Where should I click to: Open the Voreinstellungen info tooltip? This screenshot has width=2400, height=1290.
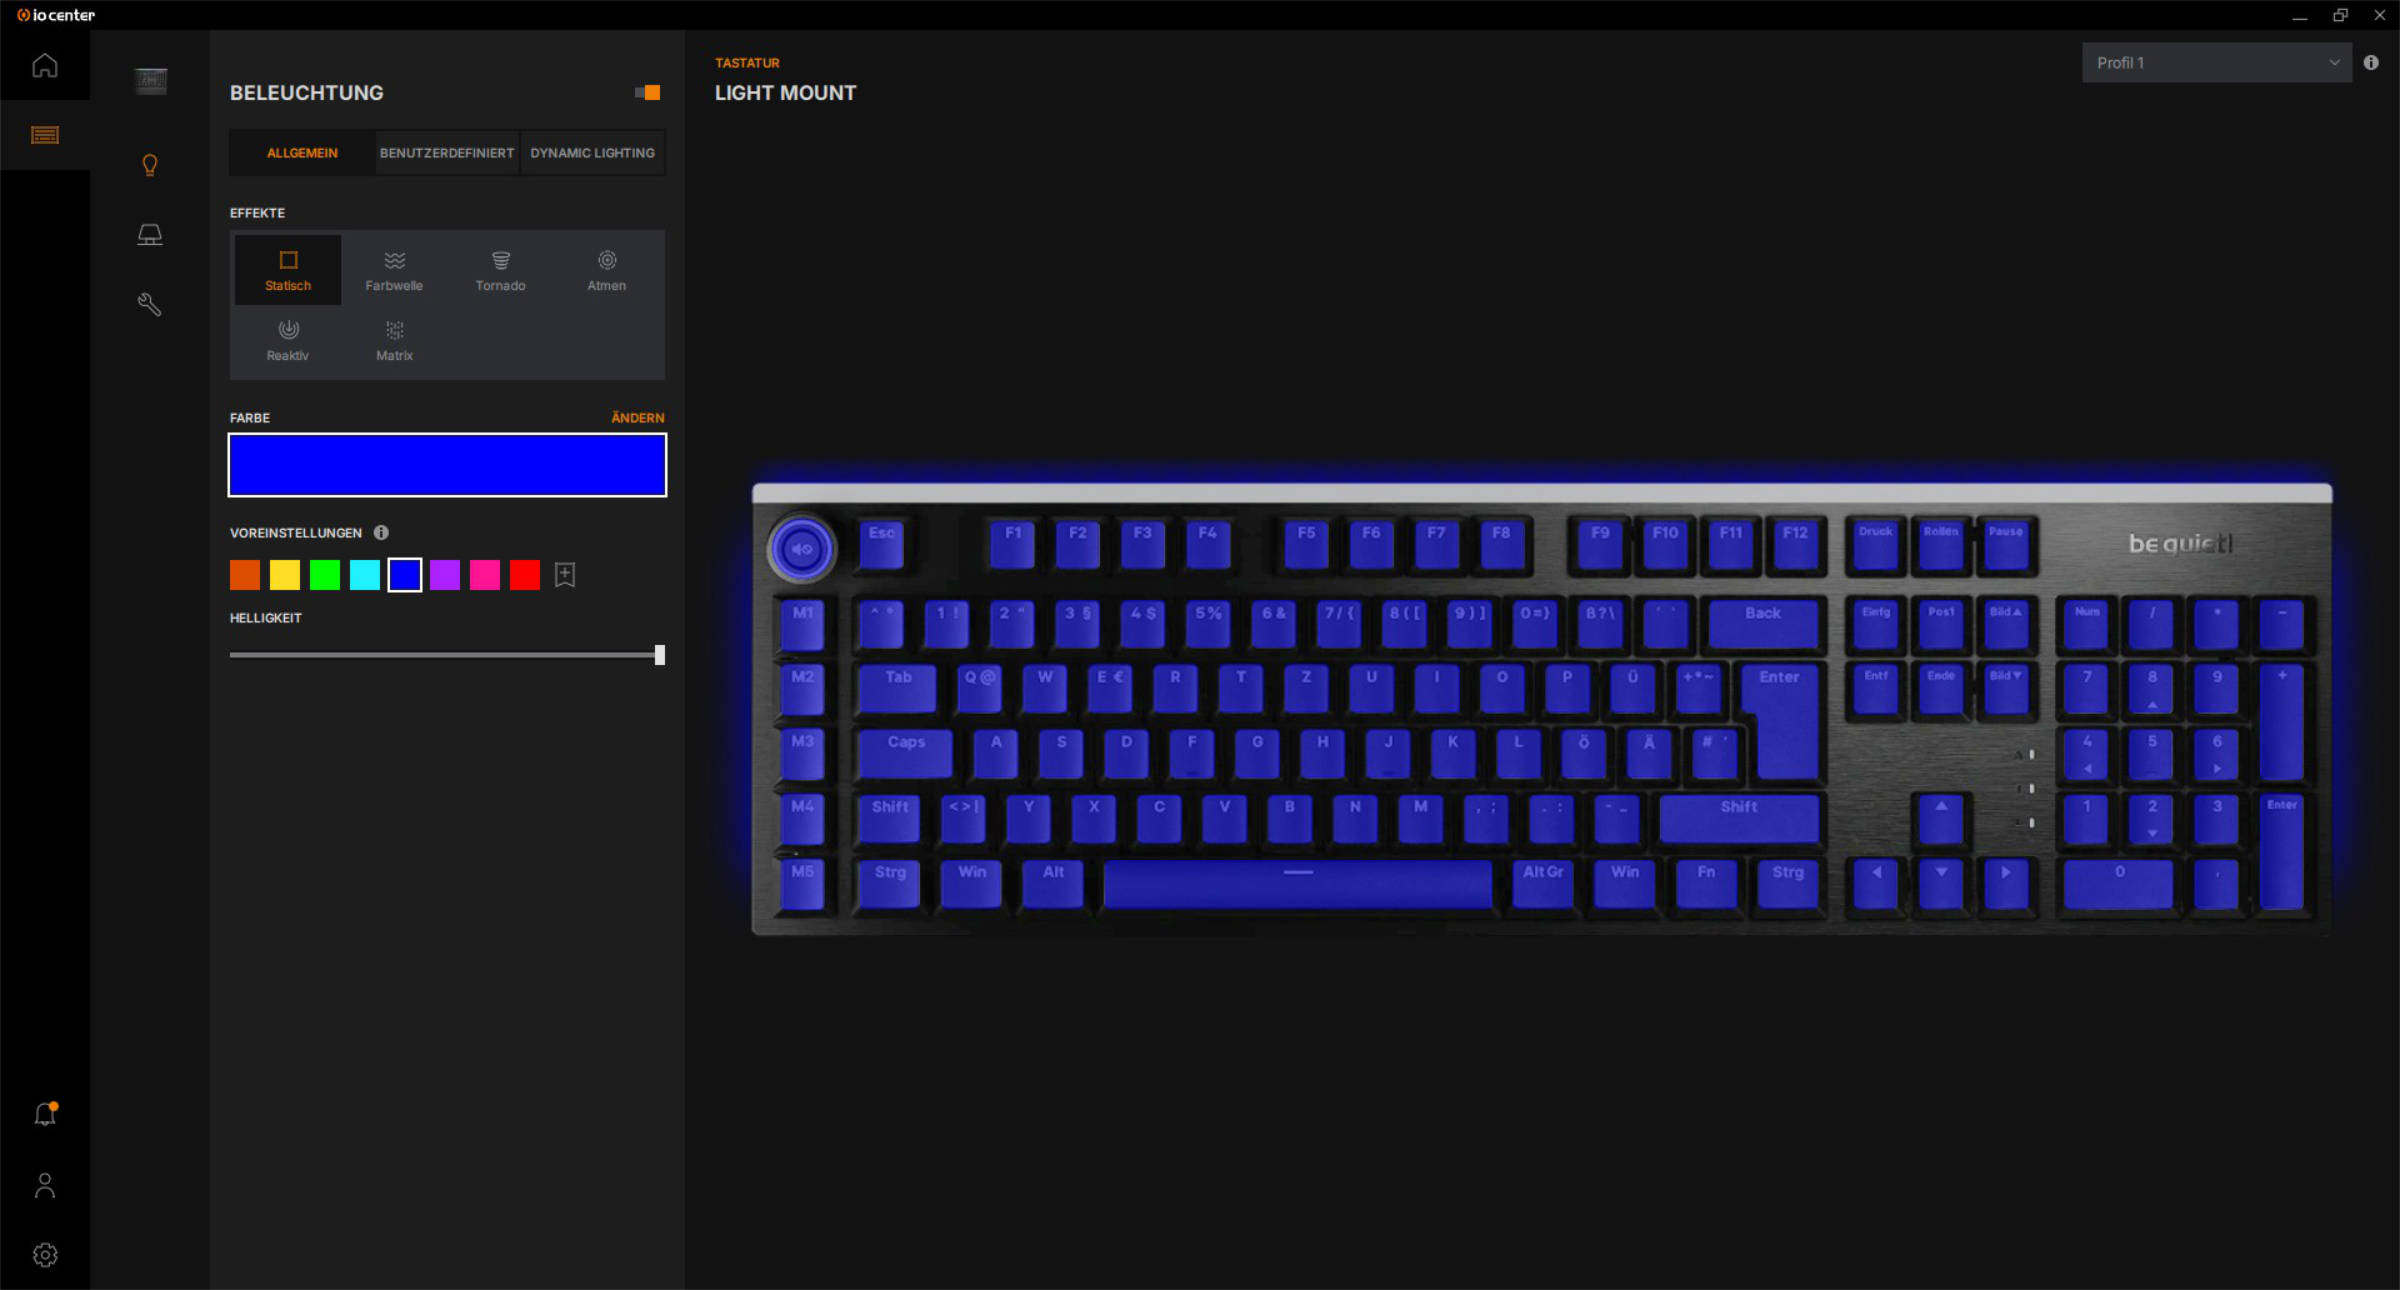tap(382, 533)
